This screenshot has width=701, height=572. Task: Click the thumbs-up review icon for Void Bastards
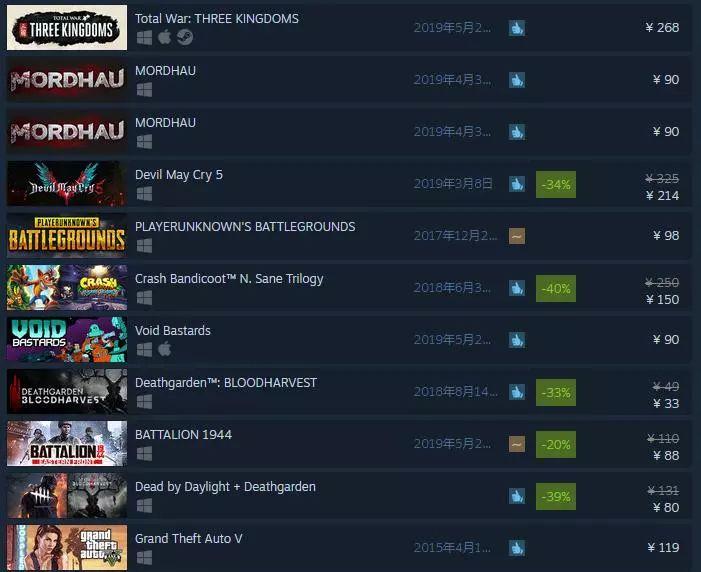coord(517,340)
